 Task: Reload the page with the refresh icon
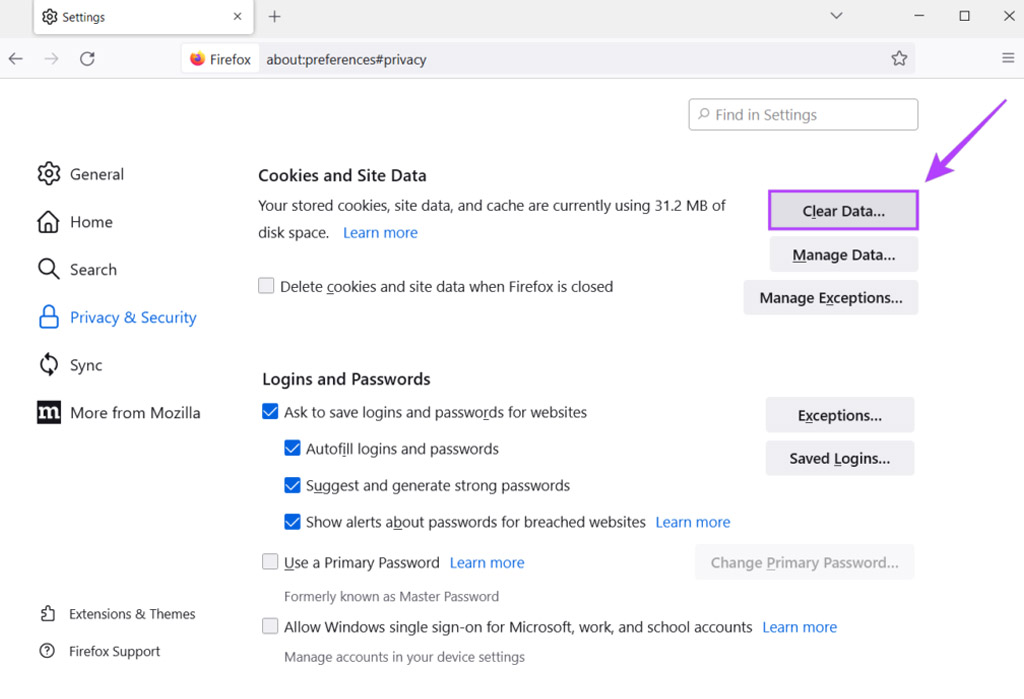[87, 59]
